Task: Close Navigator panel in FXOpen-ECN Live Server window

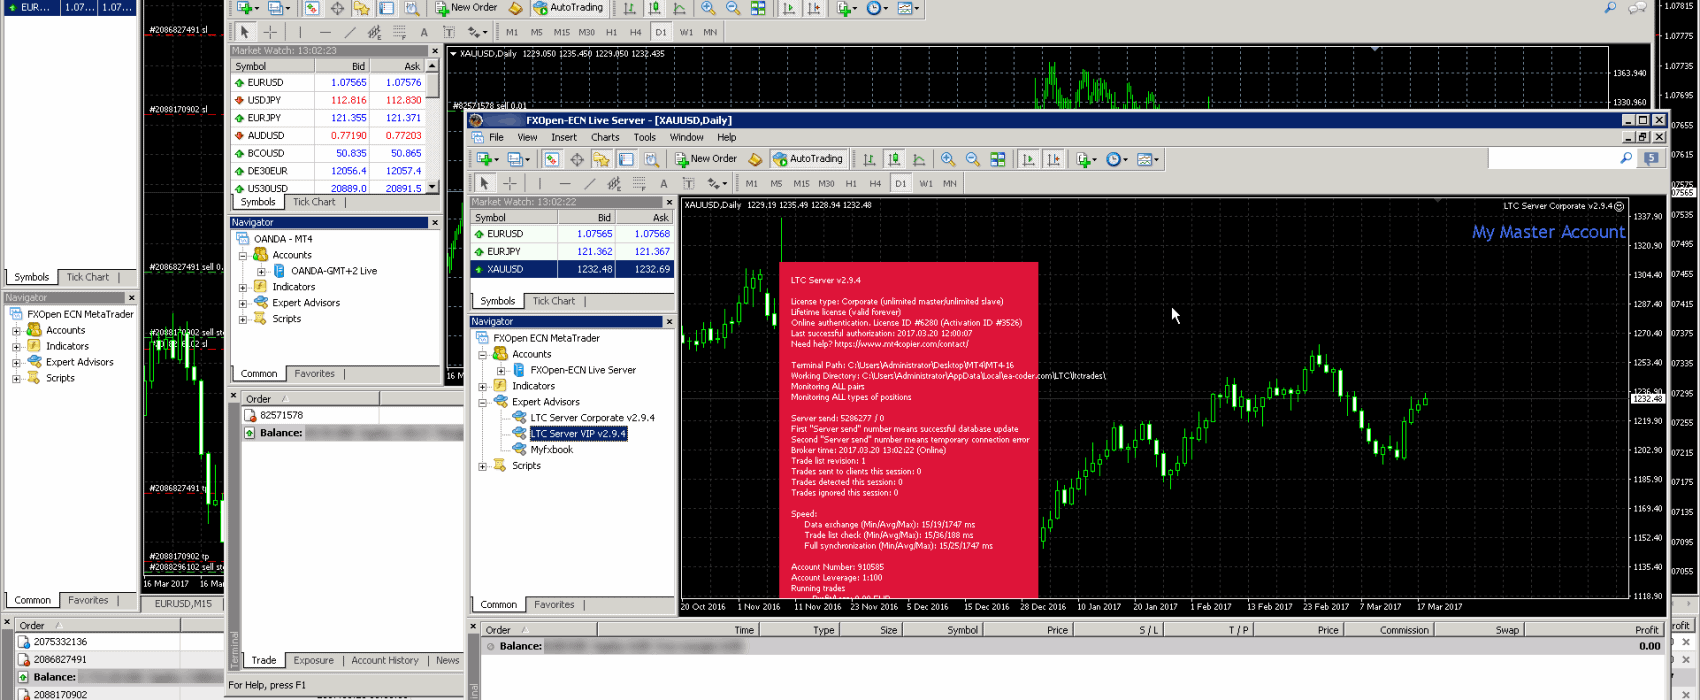Action: (x=669, y=322)
